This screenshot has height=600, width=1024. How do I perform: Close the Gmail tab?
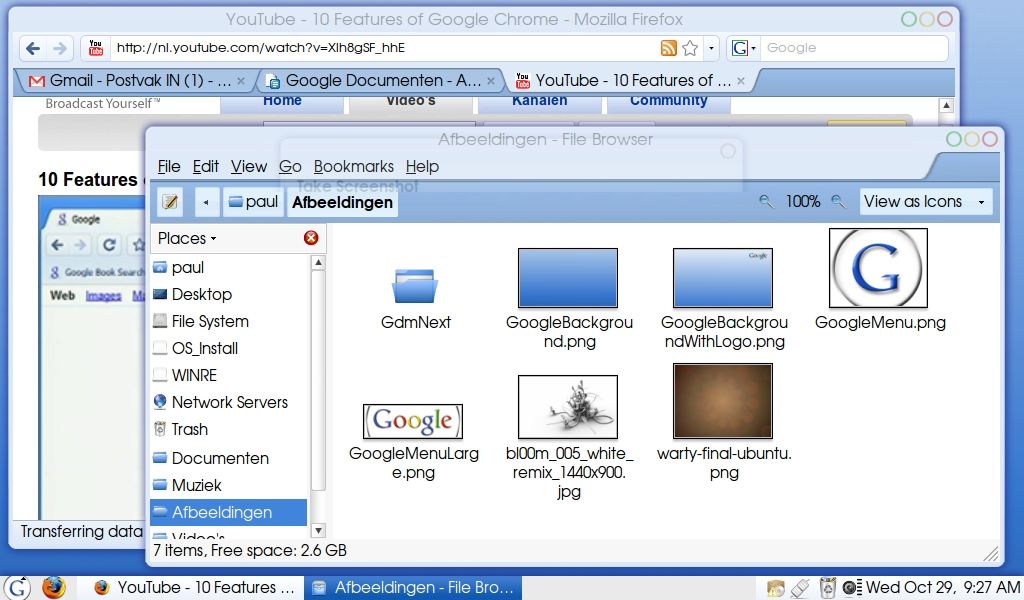tap(240, 81)
